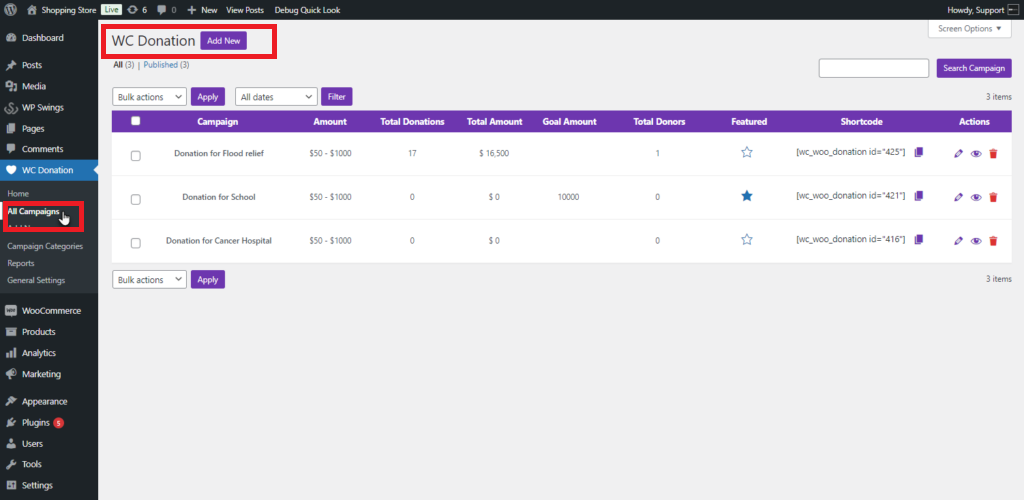Select All Campaigns submenu item
Viewport: 1024px width, 500px height.
click(x=34, y=211)
